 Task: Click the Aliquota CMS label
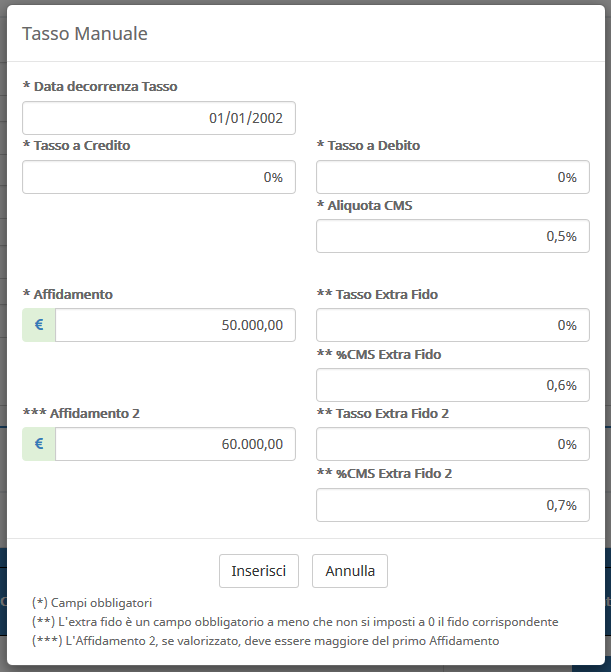point(365,205)
